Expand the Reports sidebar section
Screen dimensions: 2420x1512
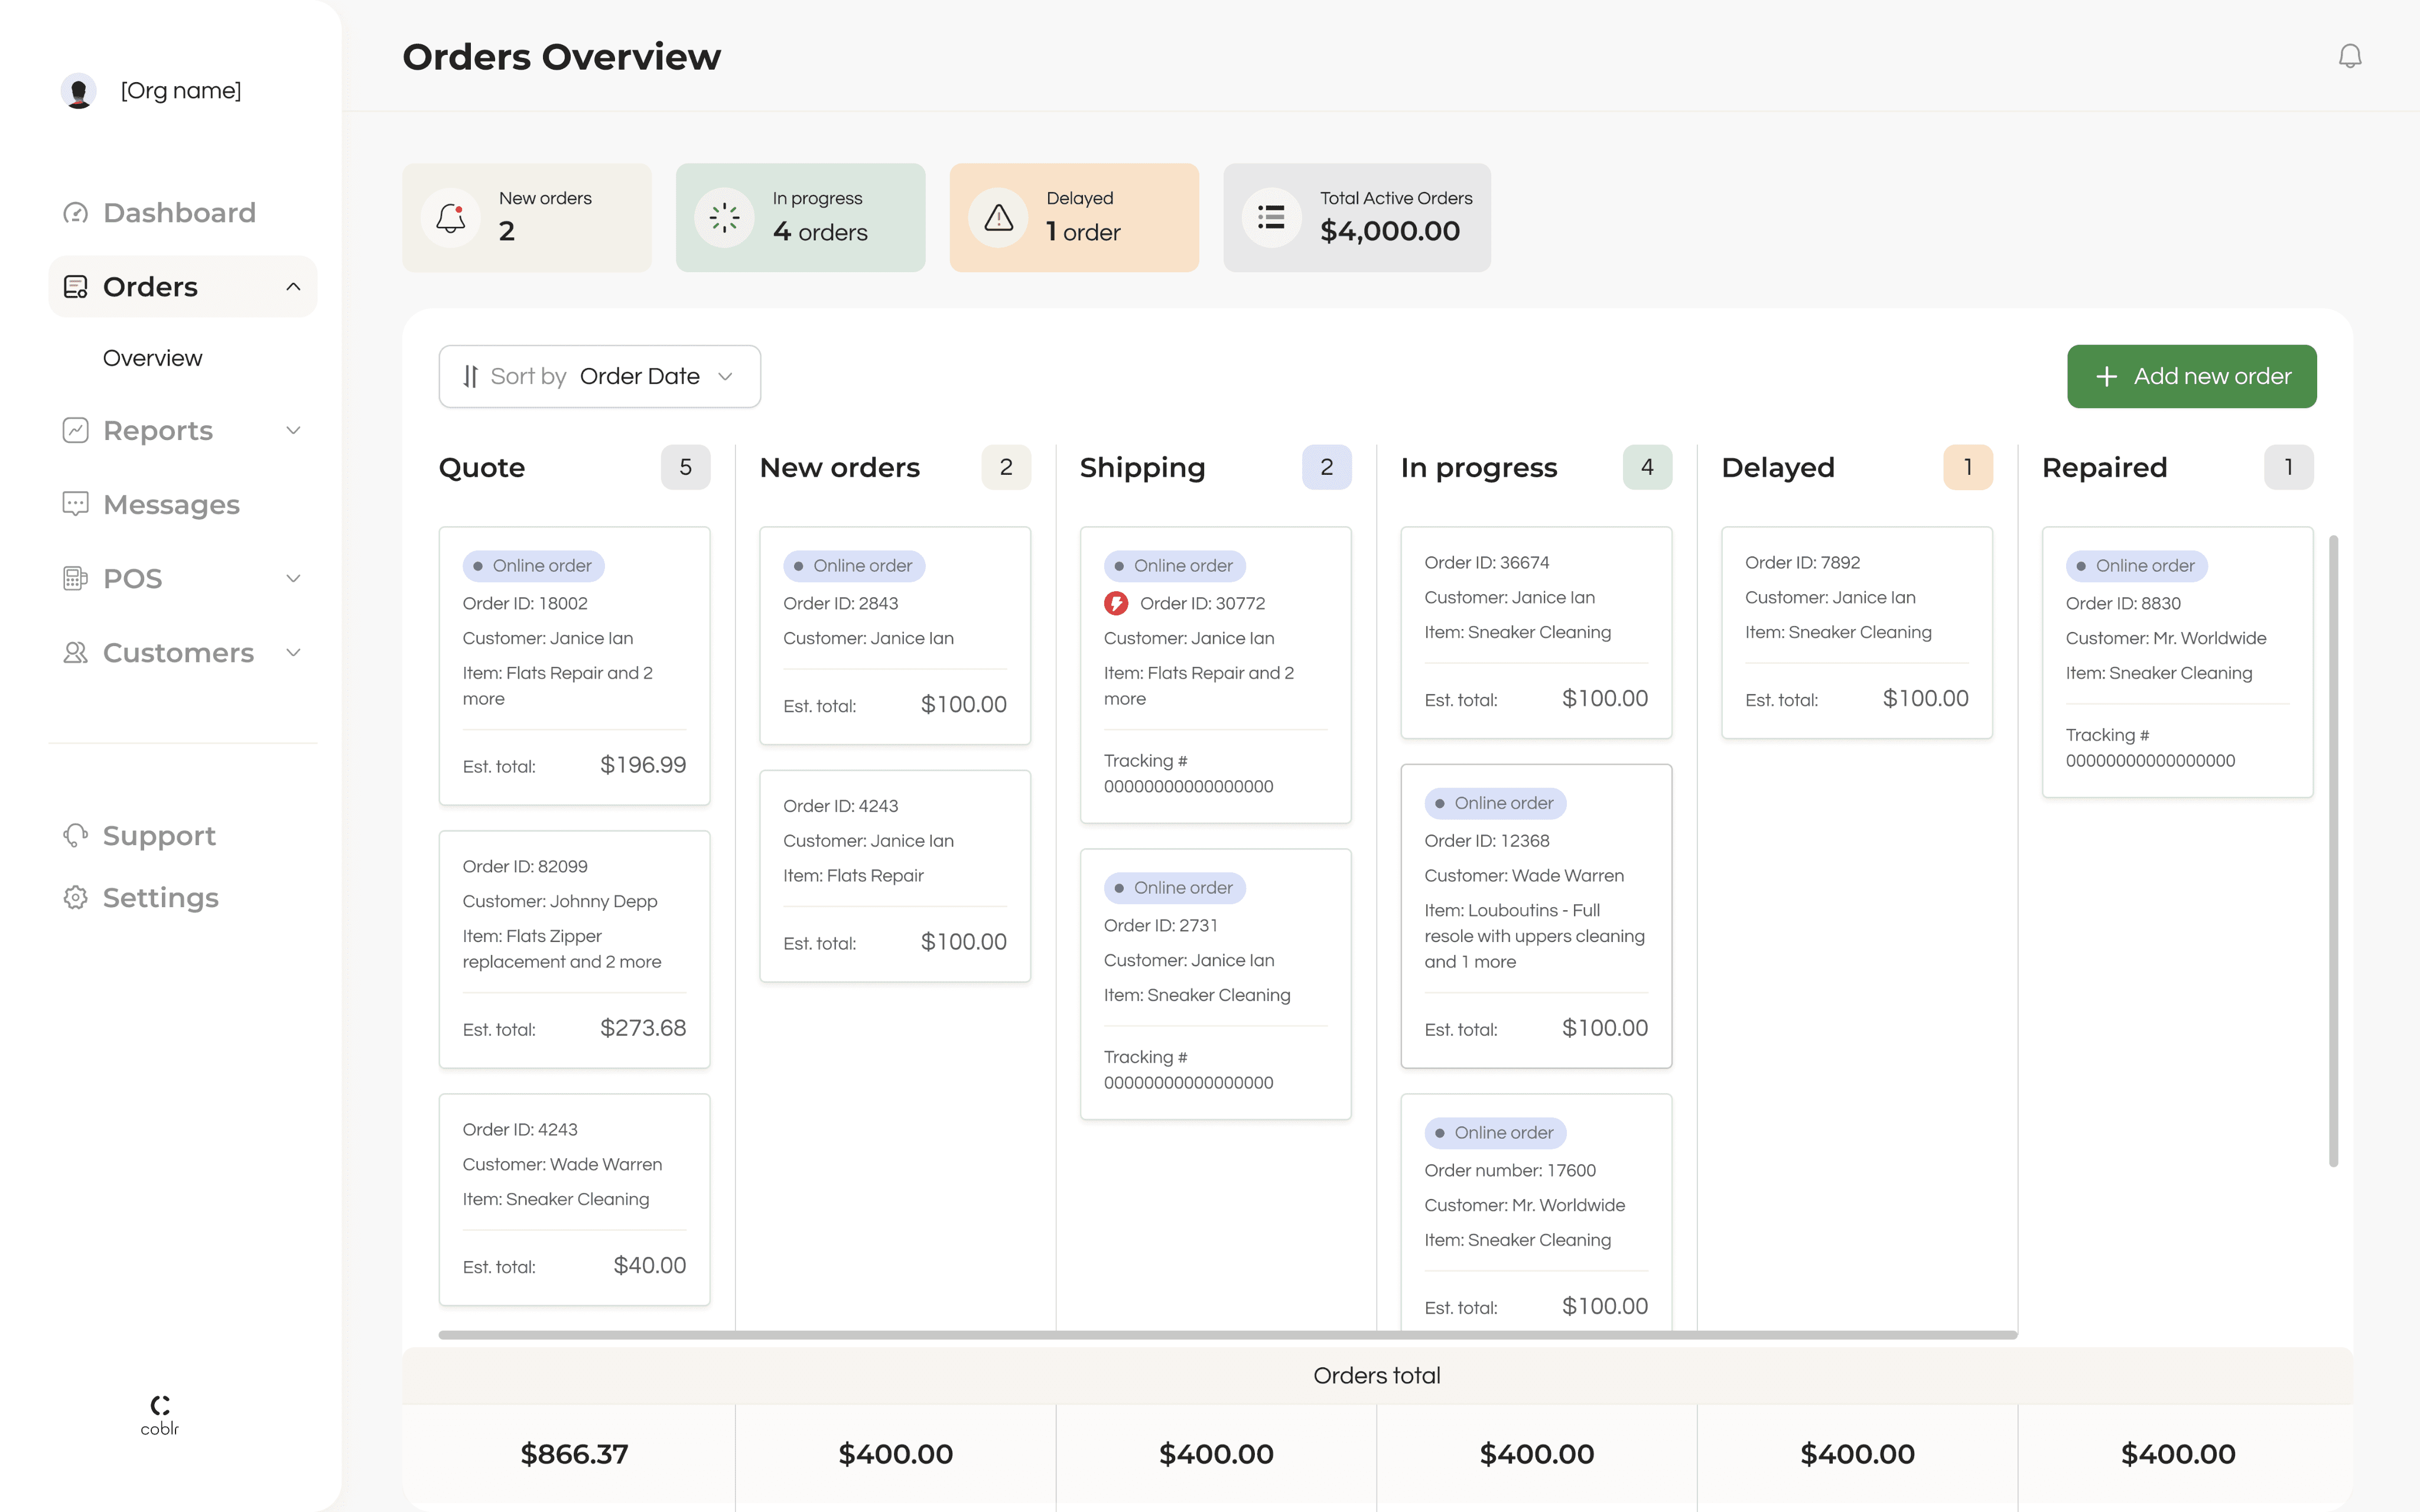click(x=293, y=430)
